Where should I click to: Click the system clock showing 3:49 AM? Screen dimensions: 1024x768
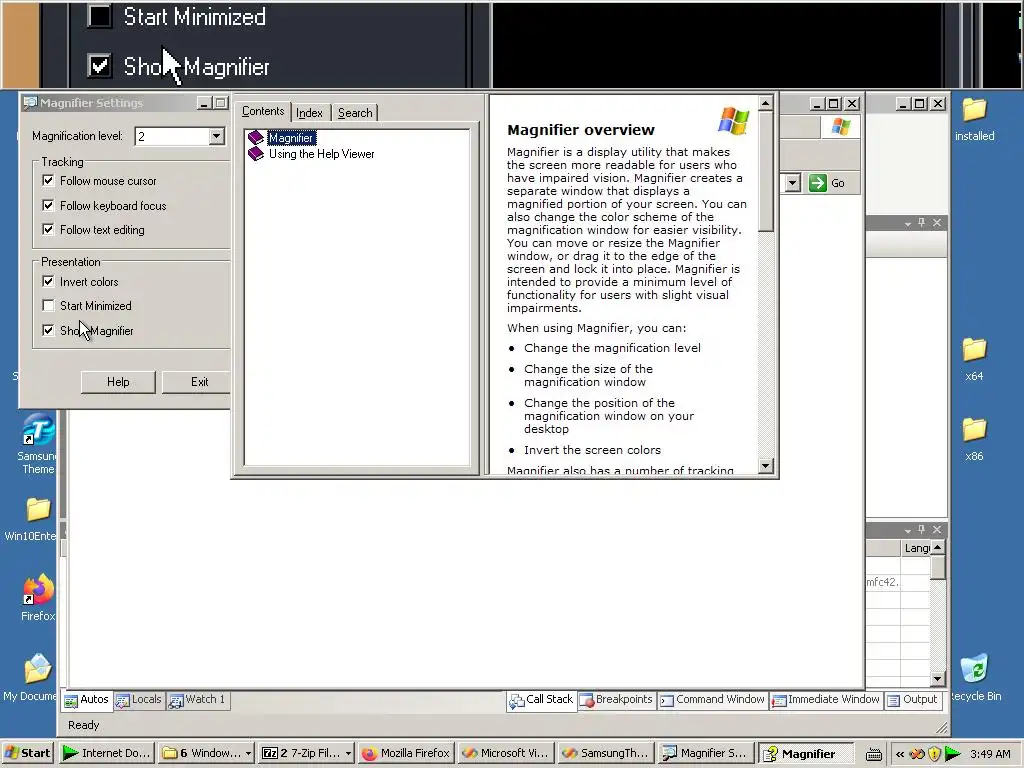point(990,754)
